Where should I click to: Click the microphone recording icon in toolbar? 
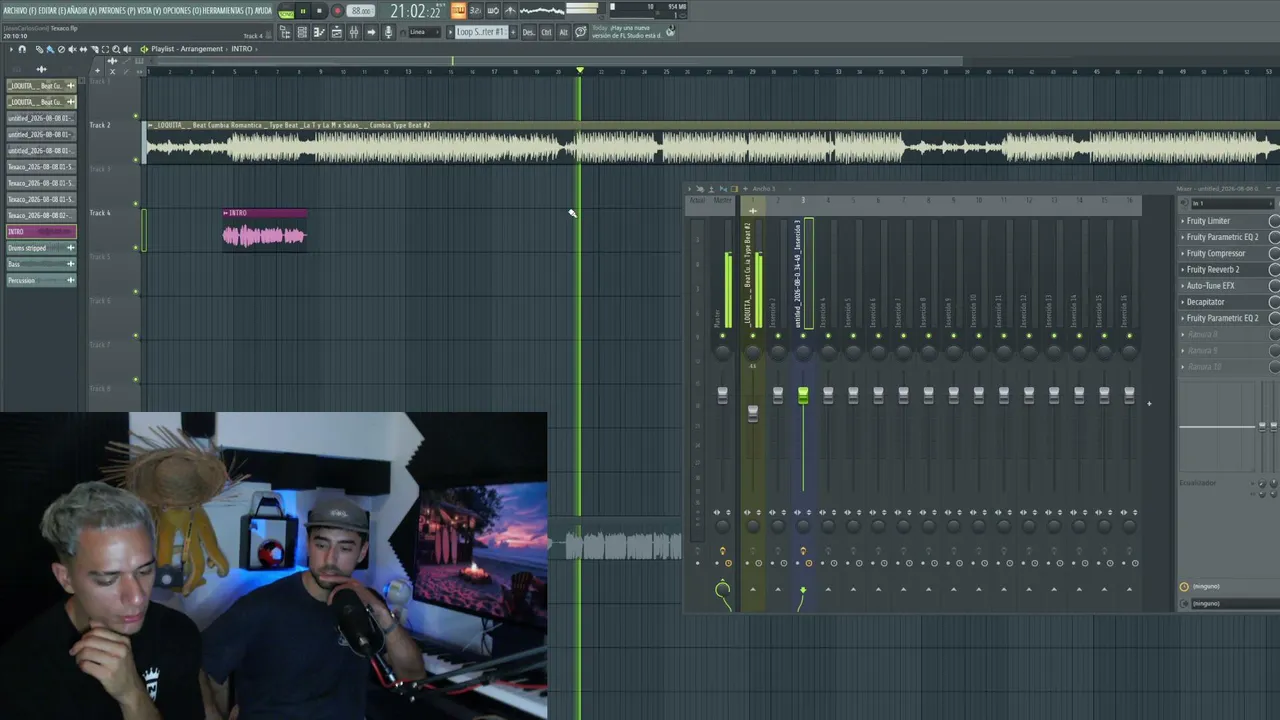pos(388,33)
